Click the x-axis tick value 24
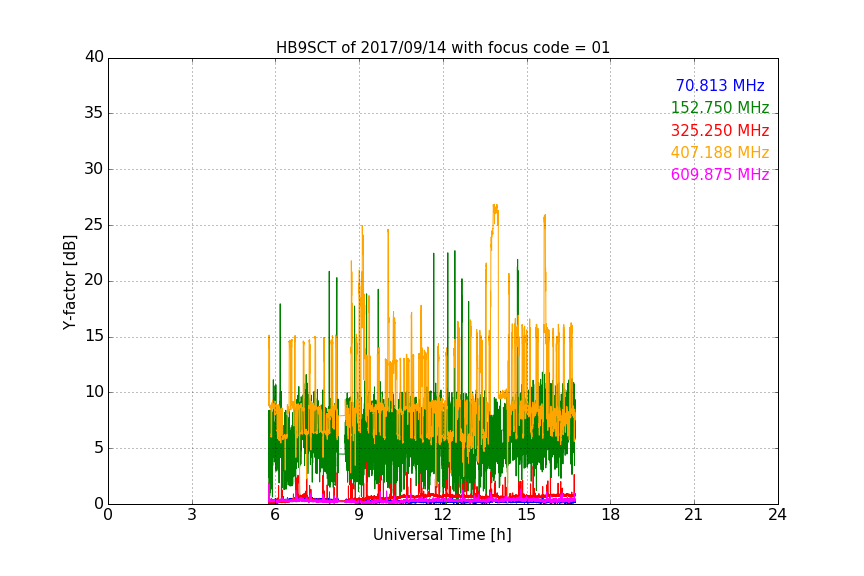The height and width of the screenshot is (576, 864). (777, 515)
